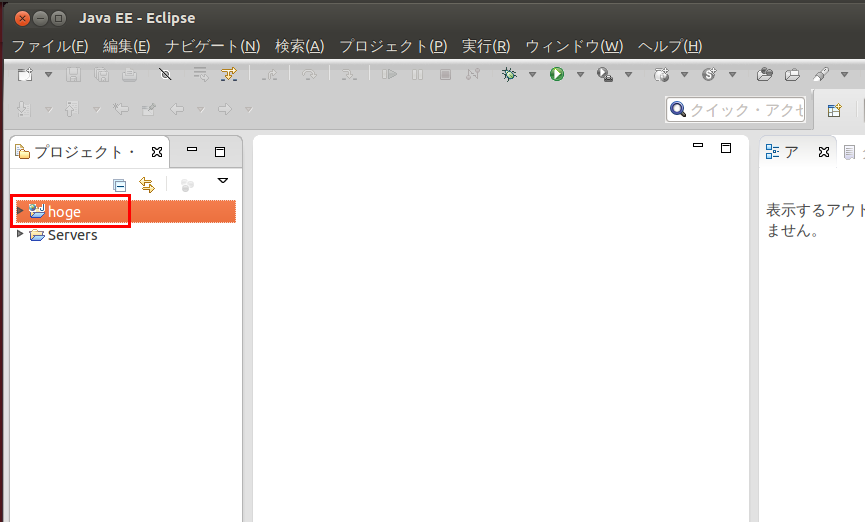The image size is (865, 522).
Task: Toggle Skip All Breakpoints icon
Action: pos(165,74)
